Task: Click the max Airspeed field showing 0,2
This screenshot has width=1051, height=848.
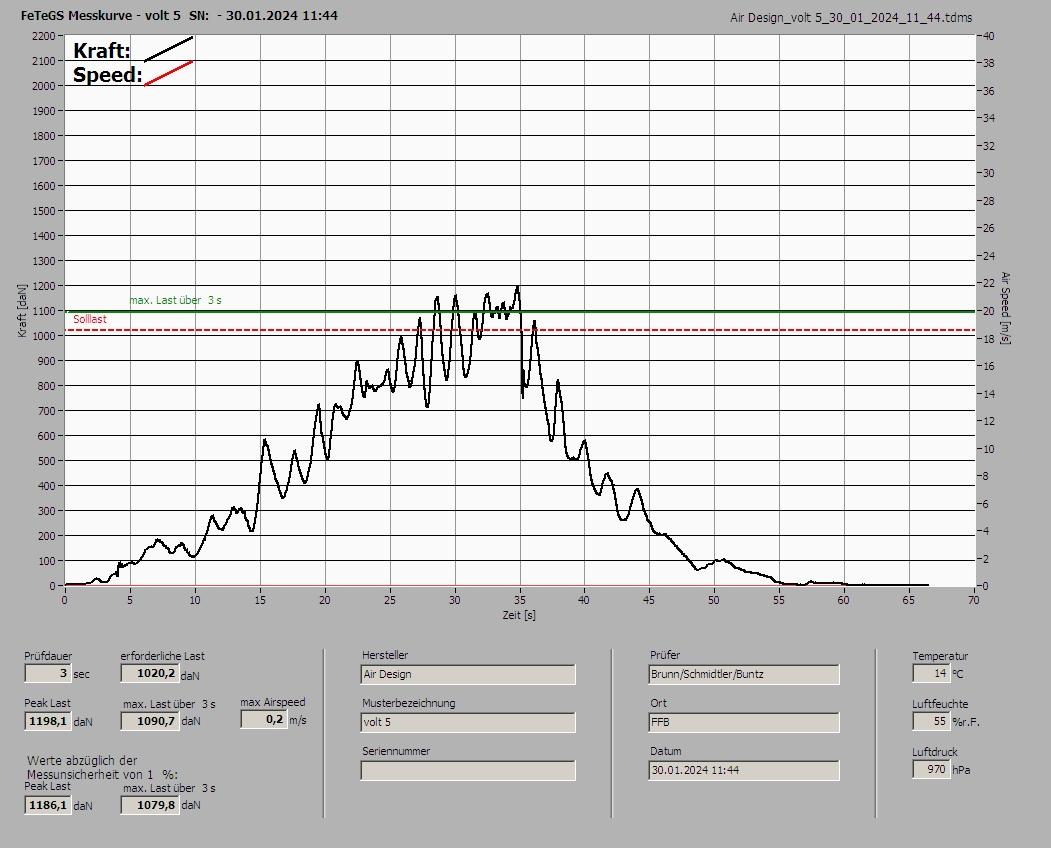Action: pyautogui.click(x=263, y=719)
